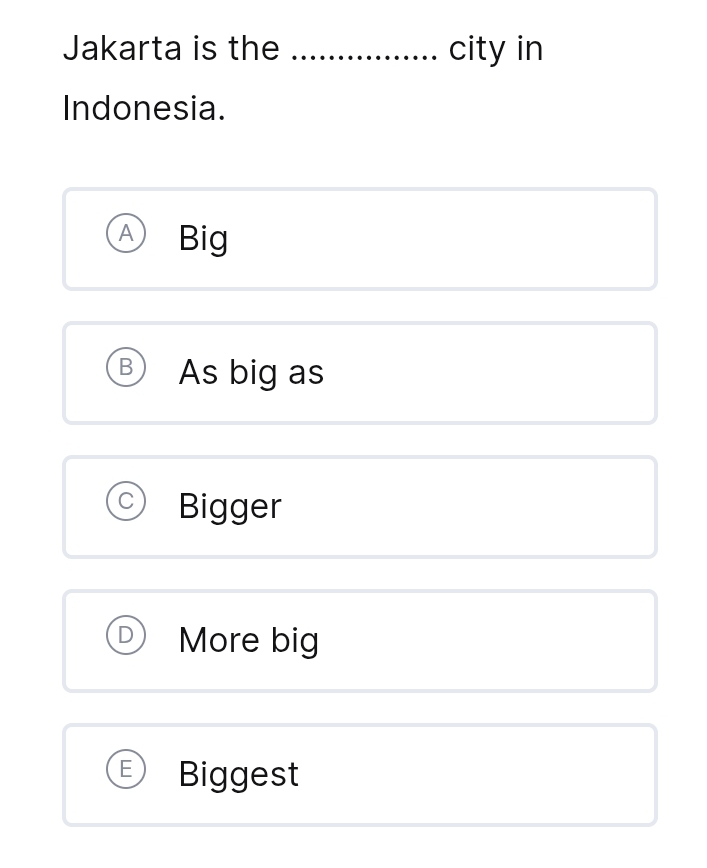Select the circled A radio icon
This screenshot has height=868, width=707.
(x=125, y=234)
